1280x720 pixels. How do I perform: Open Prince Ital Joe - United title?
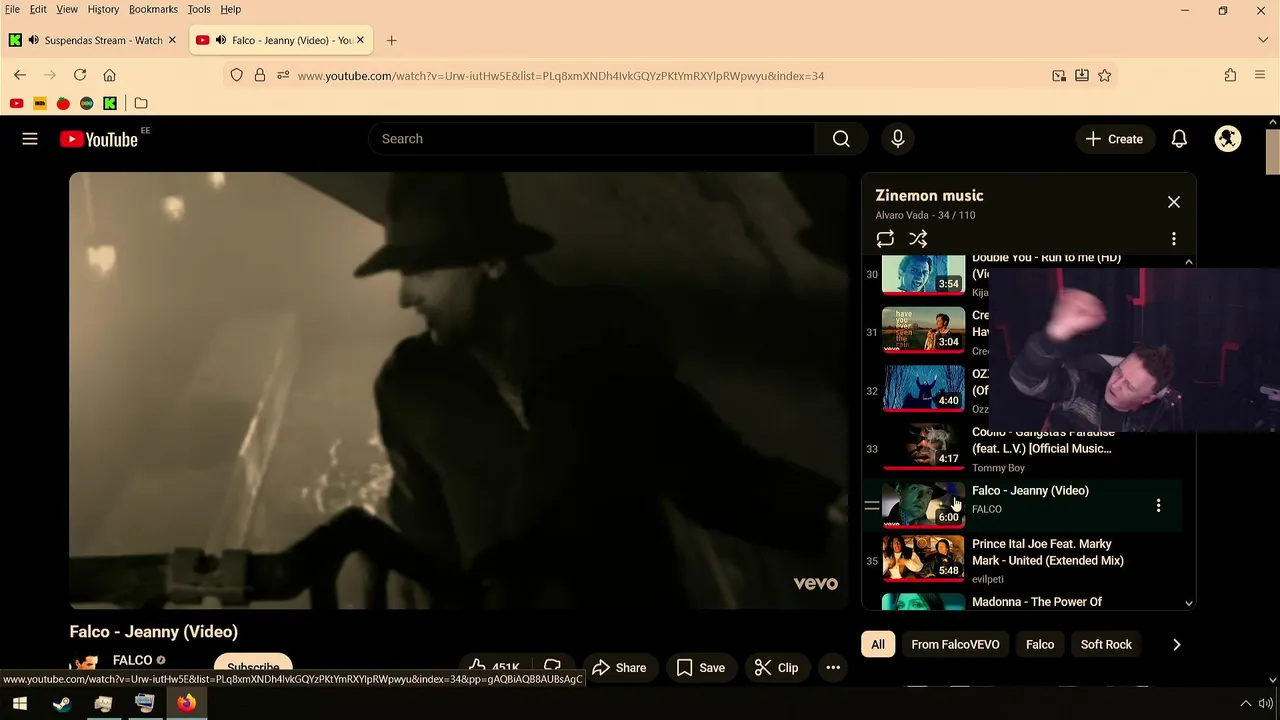(1047, 552)
